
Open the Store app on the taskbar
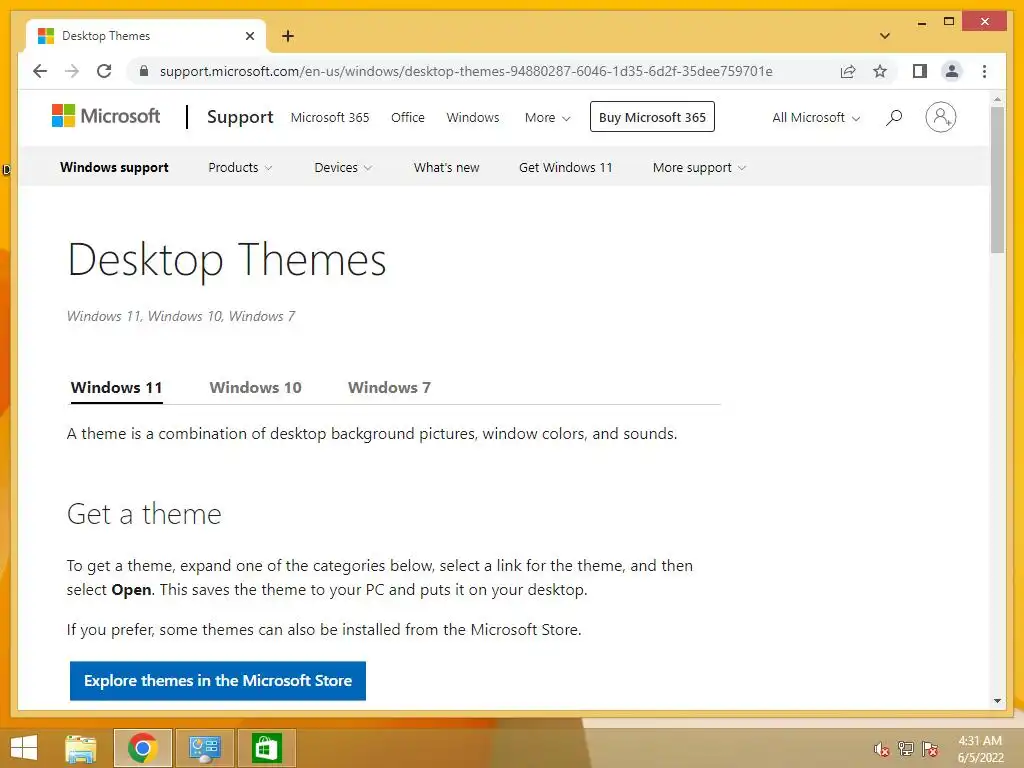(x=266, y=748)
